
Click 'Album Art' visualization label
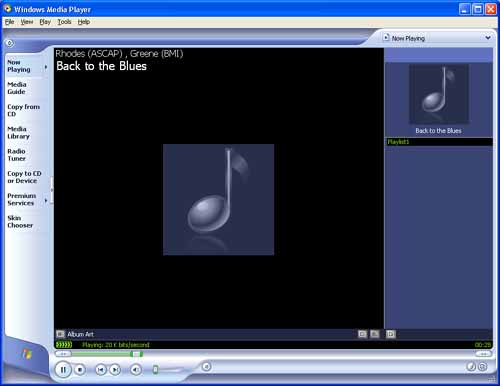(x=80, y=334)
